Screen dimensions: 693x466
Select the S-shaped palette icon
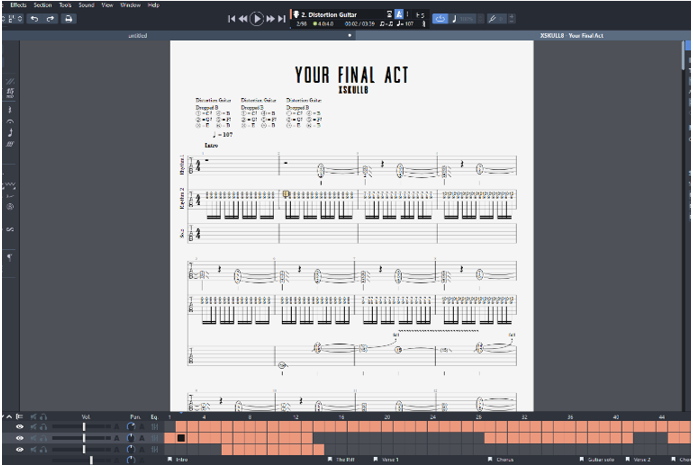click(10, 229)
